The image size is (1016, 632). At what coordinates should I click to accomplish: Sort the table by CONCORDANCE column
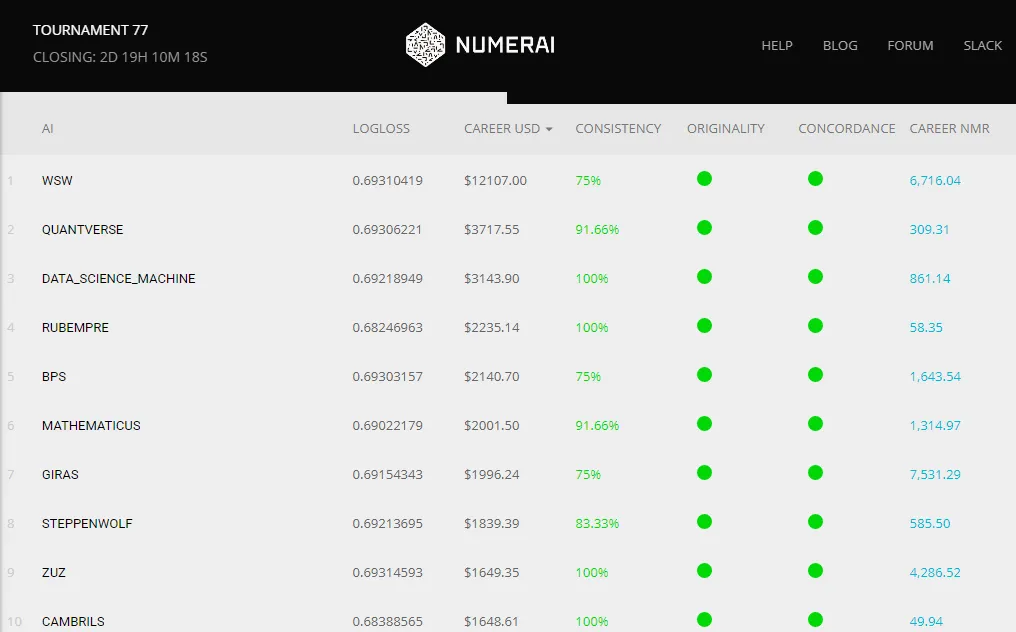pos(847,128)
